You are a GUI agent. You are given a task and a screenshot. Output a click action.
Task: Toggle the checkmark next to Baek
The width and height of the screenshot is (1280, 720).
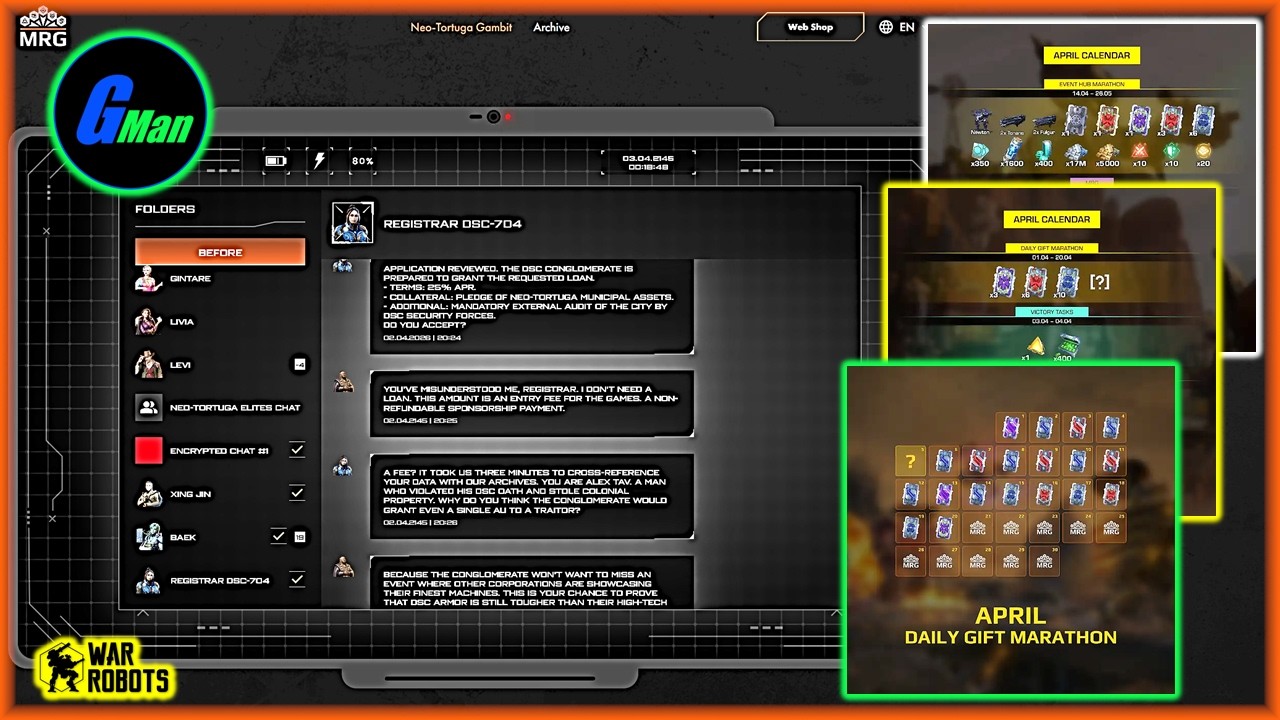click(x=279, y=537)
